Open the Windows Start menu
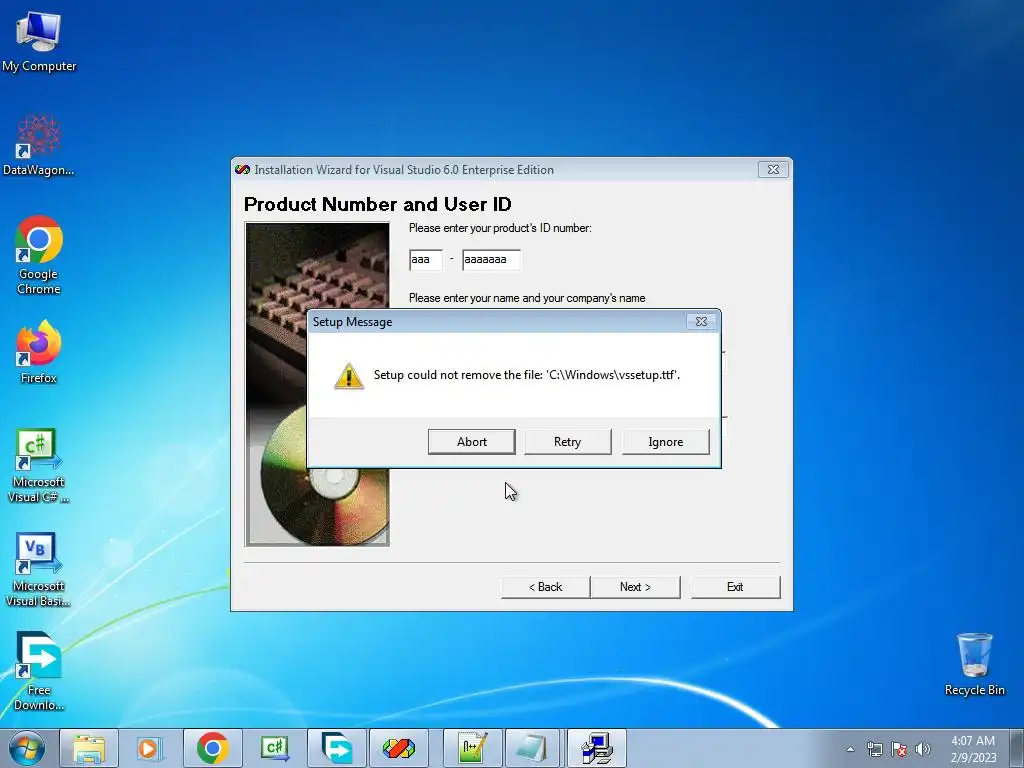 tap(27, 748)
